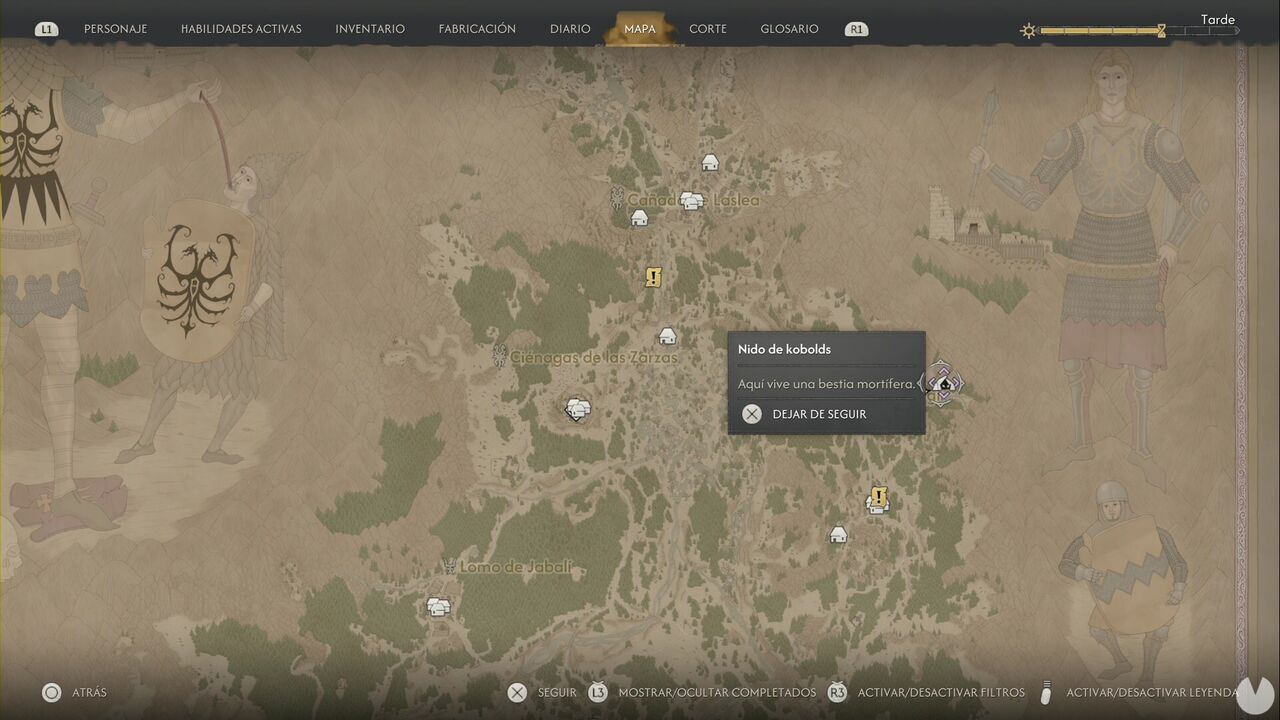Toggle Mostrar/Ocultar Completados

702,692
